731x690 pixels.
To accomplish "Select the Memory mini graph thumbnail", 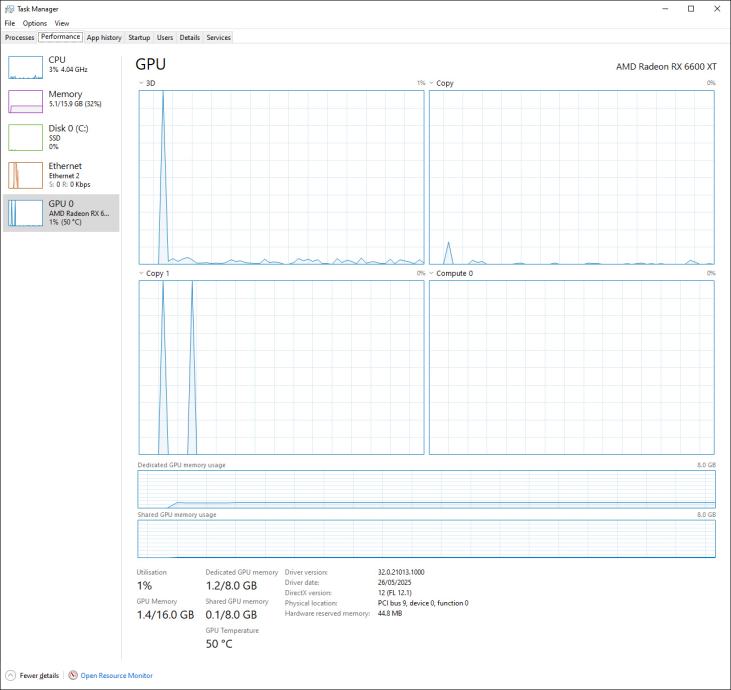I will 26,102.
